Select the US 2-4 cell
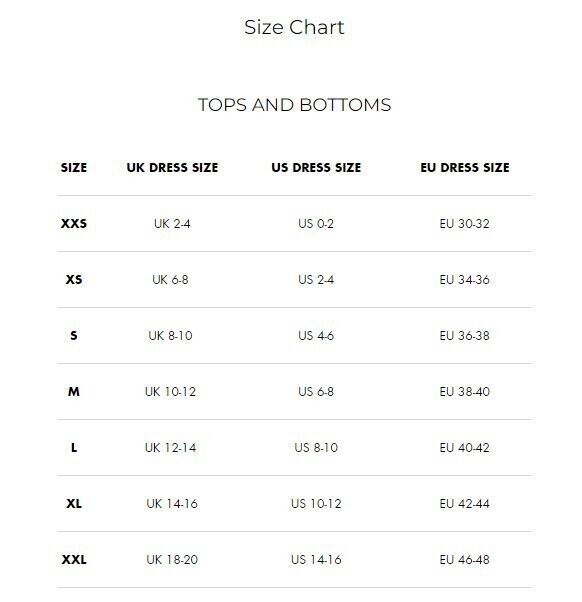 coord(316,280)
